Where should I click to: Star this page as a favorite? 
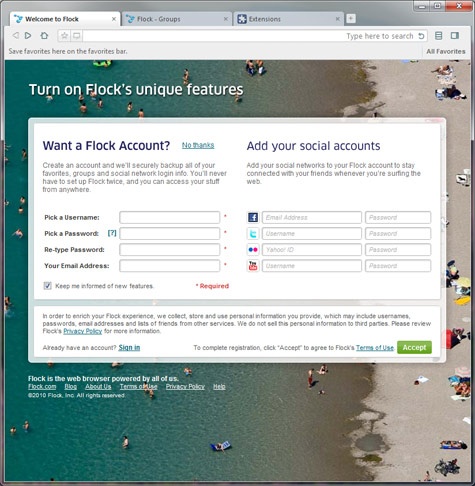click(x=64, y=36)
